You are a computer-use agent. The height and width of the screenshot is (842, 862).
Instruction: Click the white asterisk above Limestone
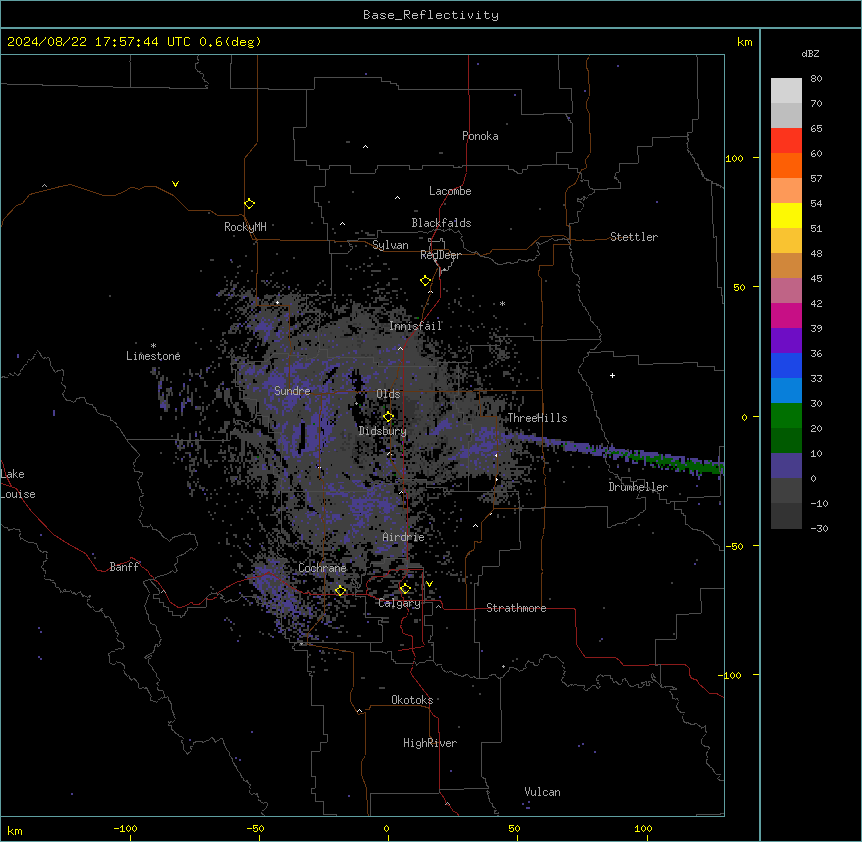tap(153, 346)
